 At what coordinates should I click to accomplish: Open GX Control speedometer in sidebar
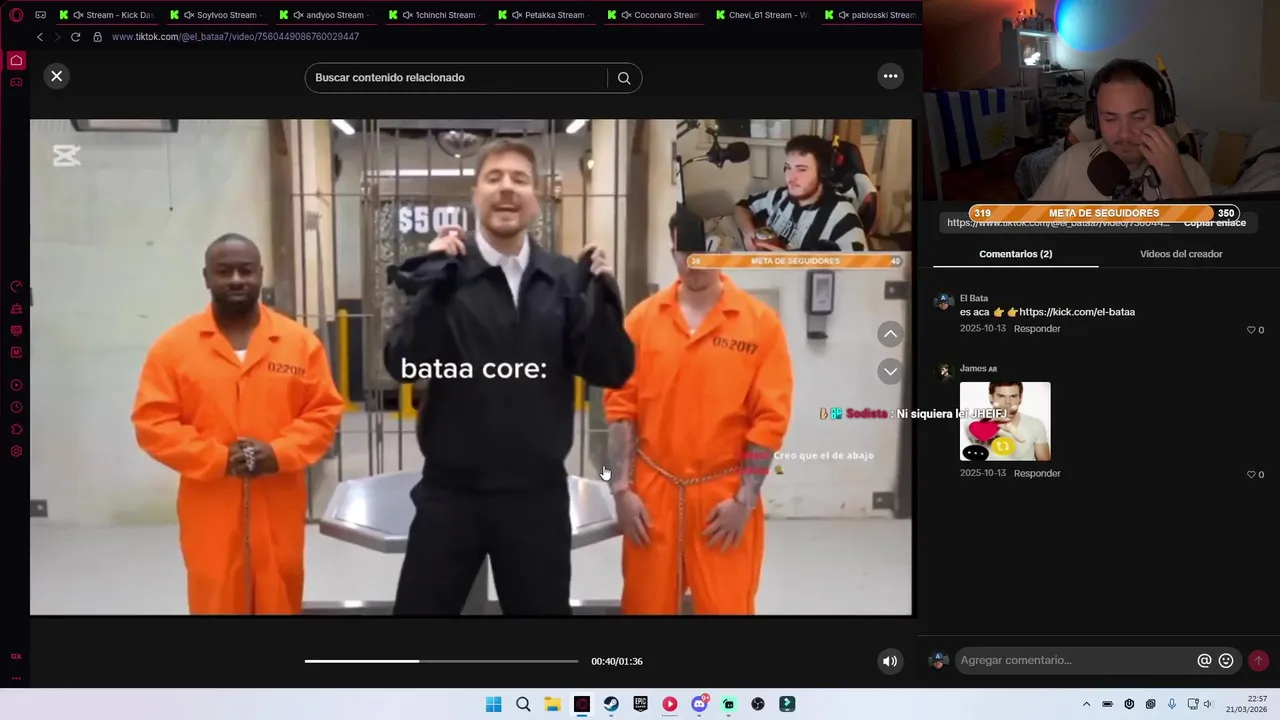tap(16, 287)
